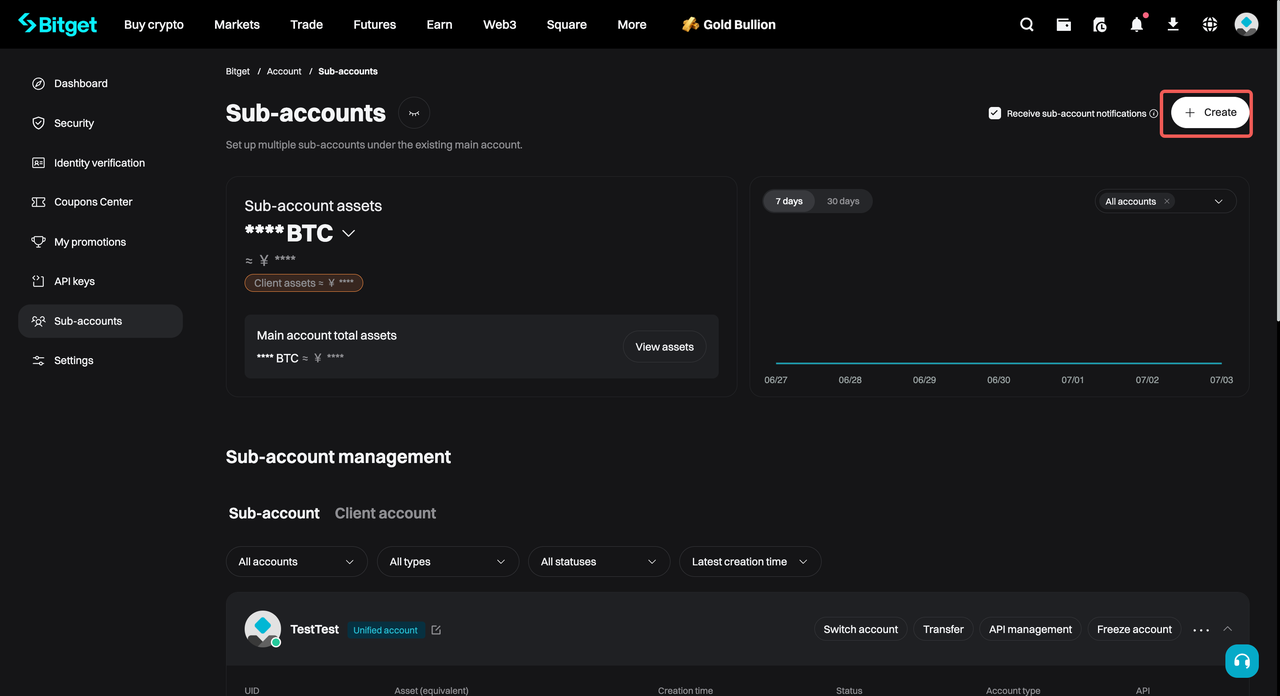Collapse the TestTest account row
Screen dimensions: 1280x696
click(1228, 629)
